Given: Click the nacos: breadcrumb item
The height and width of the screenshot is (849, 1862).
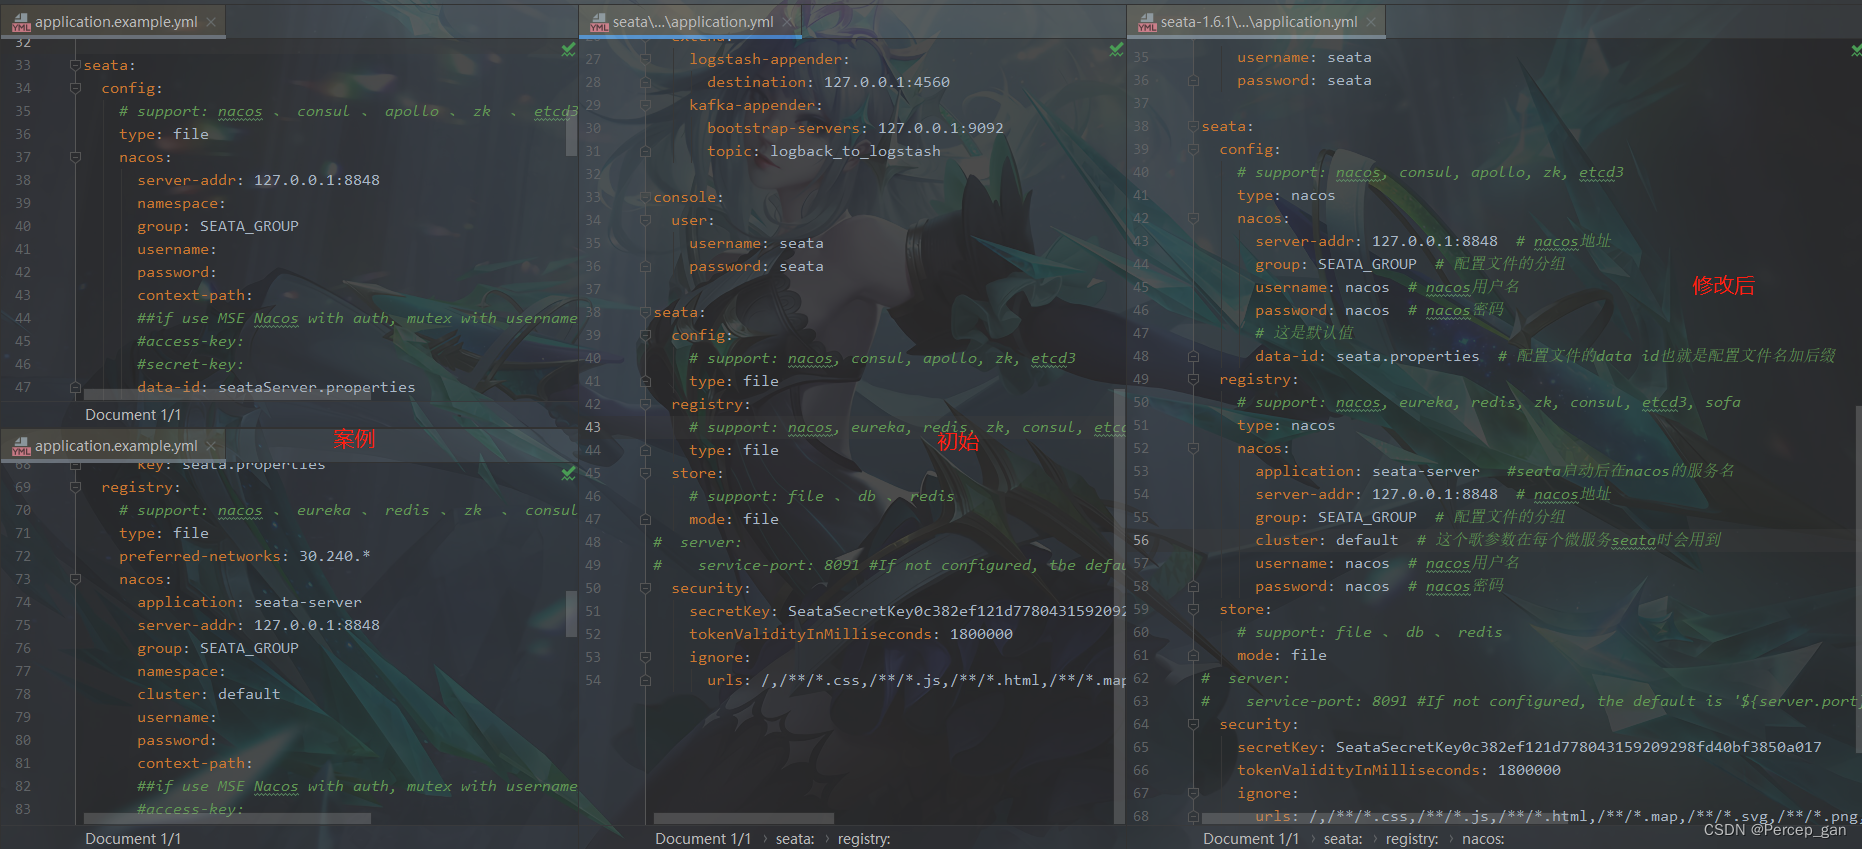Looking at the screenshot, I should pyautogui.click(x=1483, y=838).
